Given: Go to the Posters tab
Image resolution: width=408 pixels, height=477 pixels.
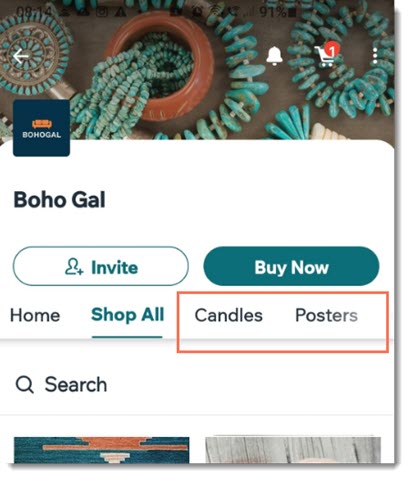Looking at the screenshot, I should (x=326, y=315).
